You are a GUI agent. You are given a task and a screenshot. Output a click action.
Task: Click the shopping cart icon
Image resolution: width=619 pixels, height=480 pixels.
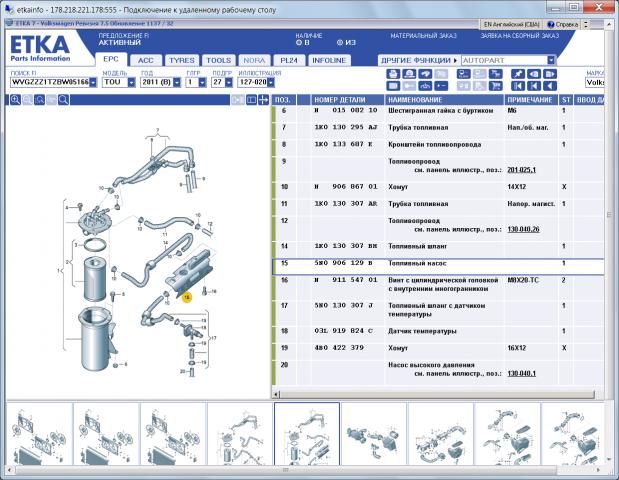(x=495, y=86)
